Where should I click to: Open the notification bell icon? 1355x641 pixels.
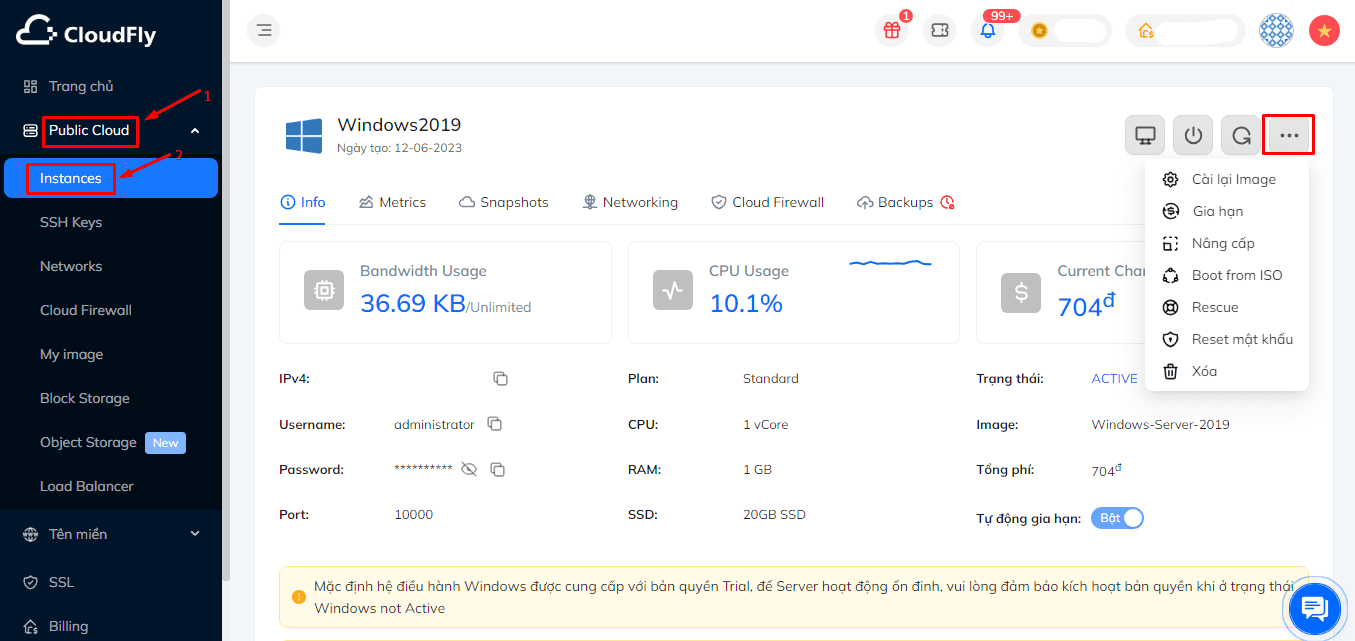[x=988, y=30]
